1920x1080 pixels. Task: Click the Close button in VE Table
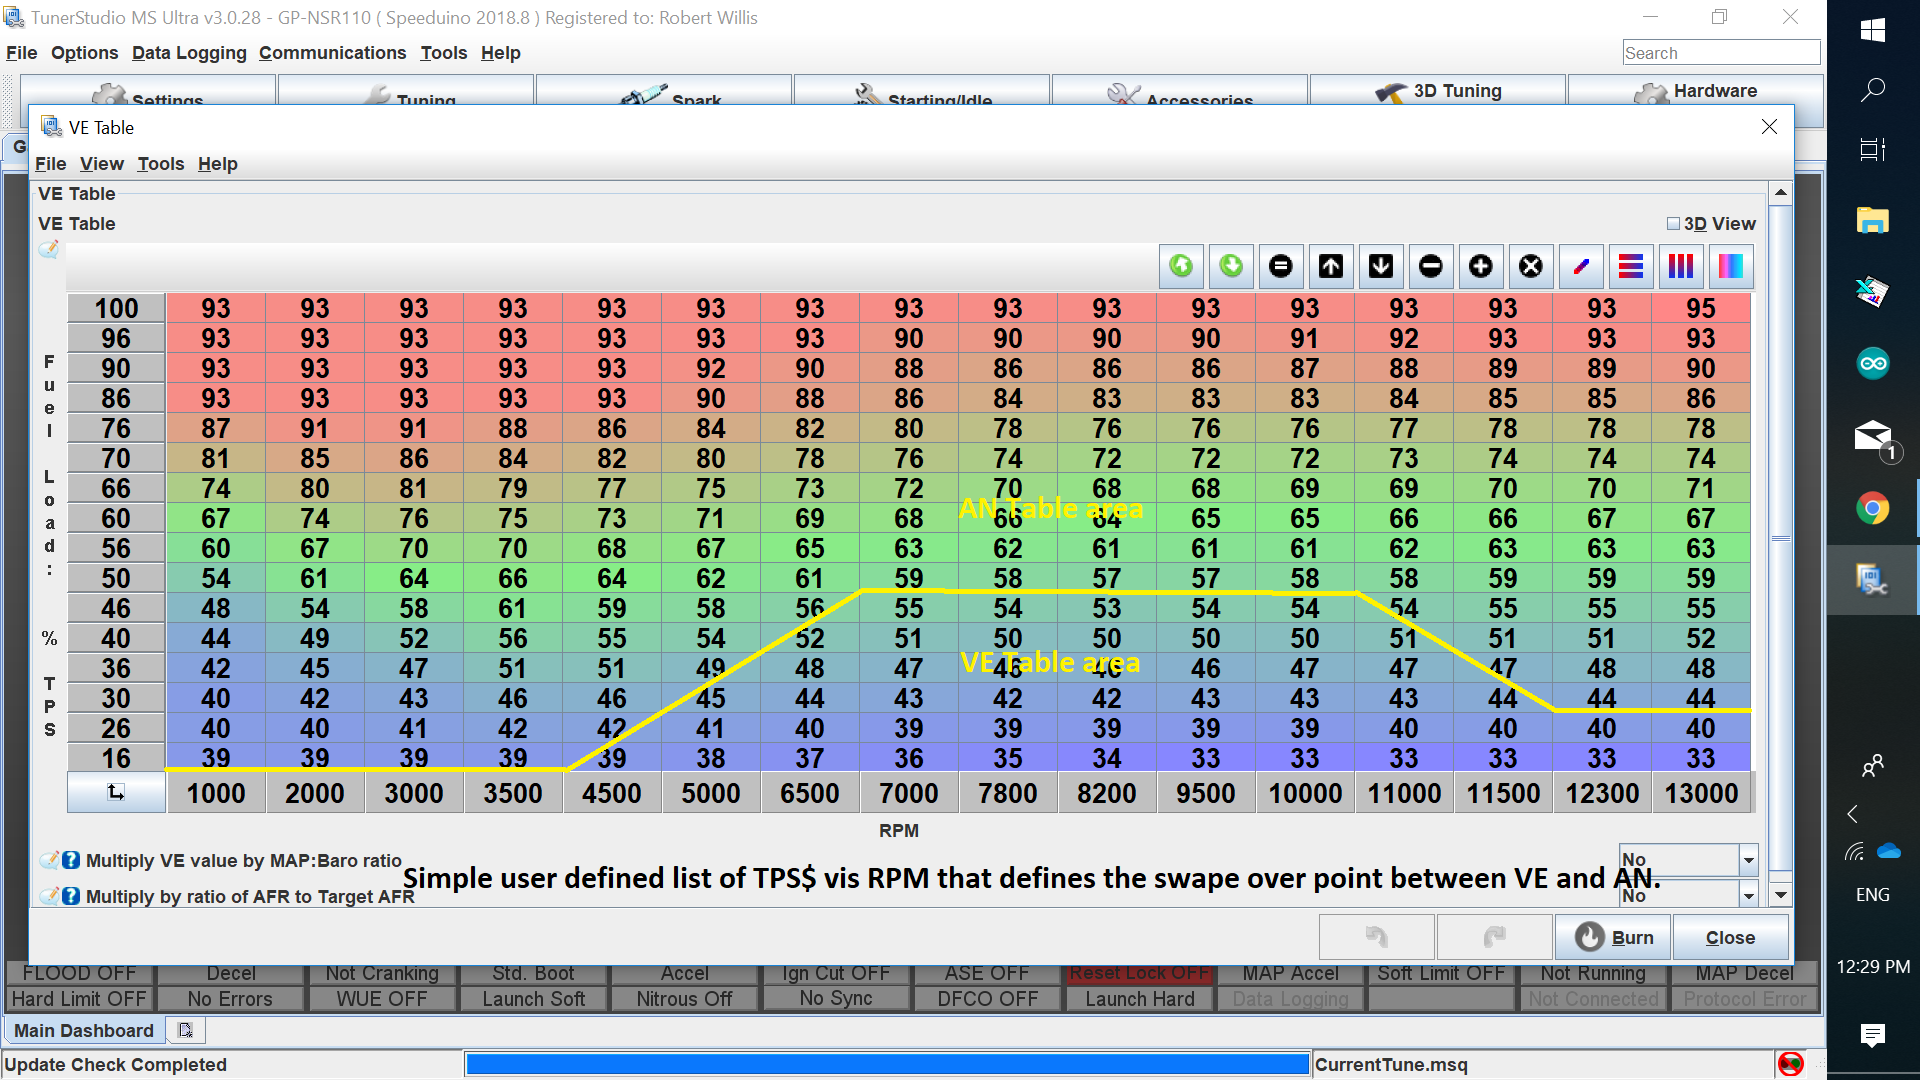coord(1730,937)
